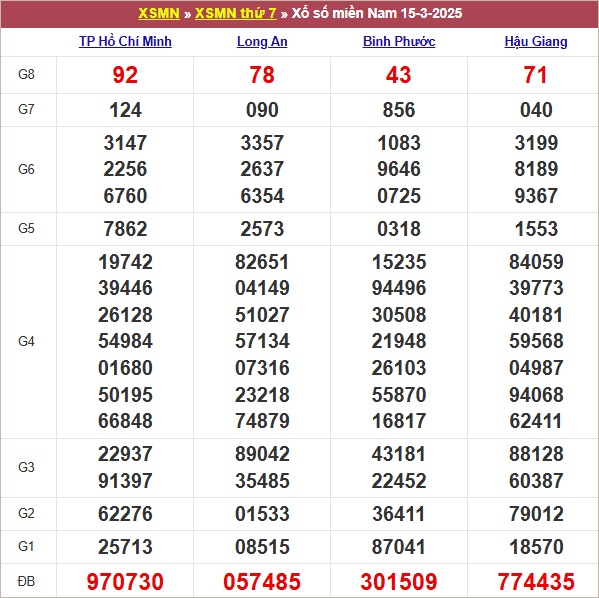The height and width of the screenshot is (598, 599).
Task: Open the Hậu Giang results link
Action: click(x=536, y=41)
